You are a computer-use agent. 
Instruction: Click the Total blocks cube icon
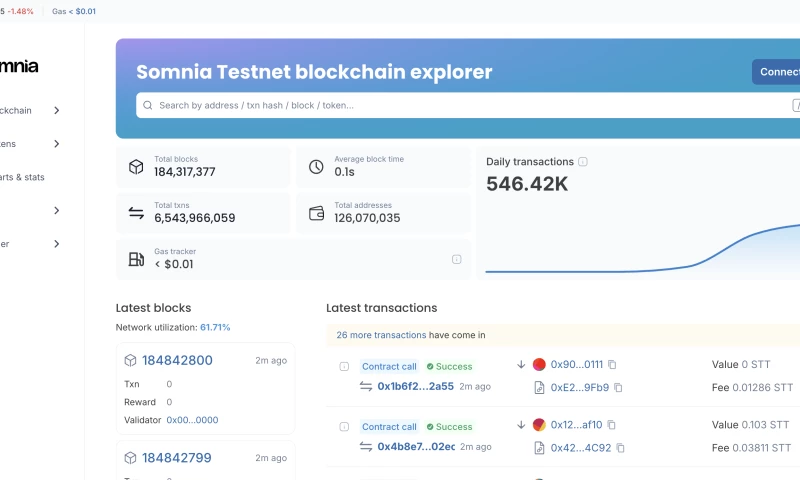[136, 167]
